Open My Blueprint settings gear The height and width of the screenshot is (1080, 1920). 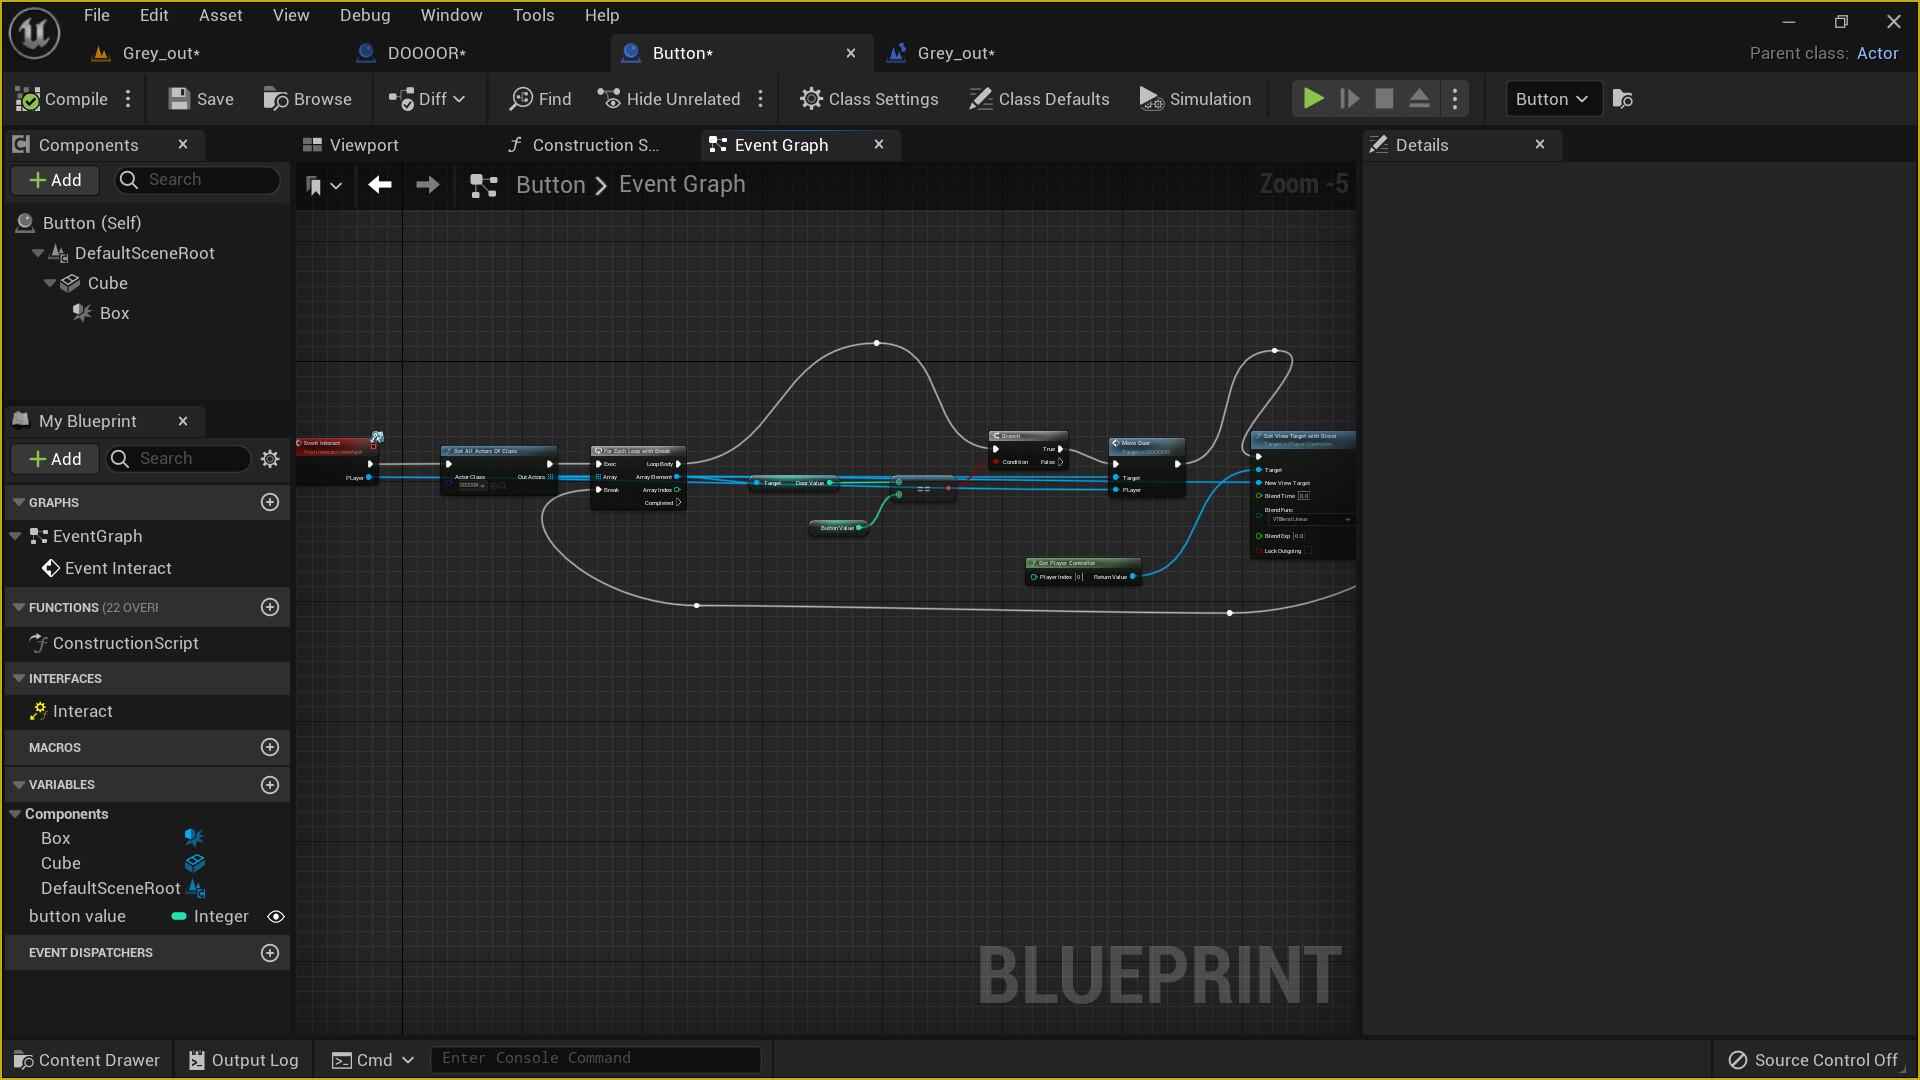coord(270,459)
